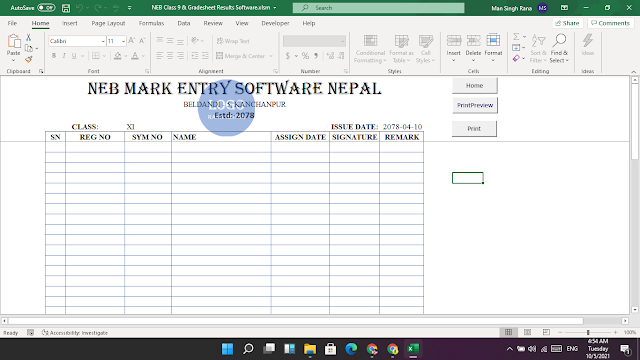Switch to the Page Layout tab
Screen dimensions: 640x360
pos(108,23)
